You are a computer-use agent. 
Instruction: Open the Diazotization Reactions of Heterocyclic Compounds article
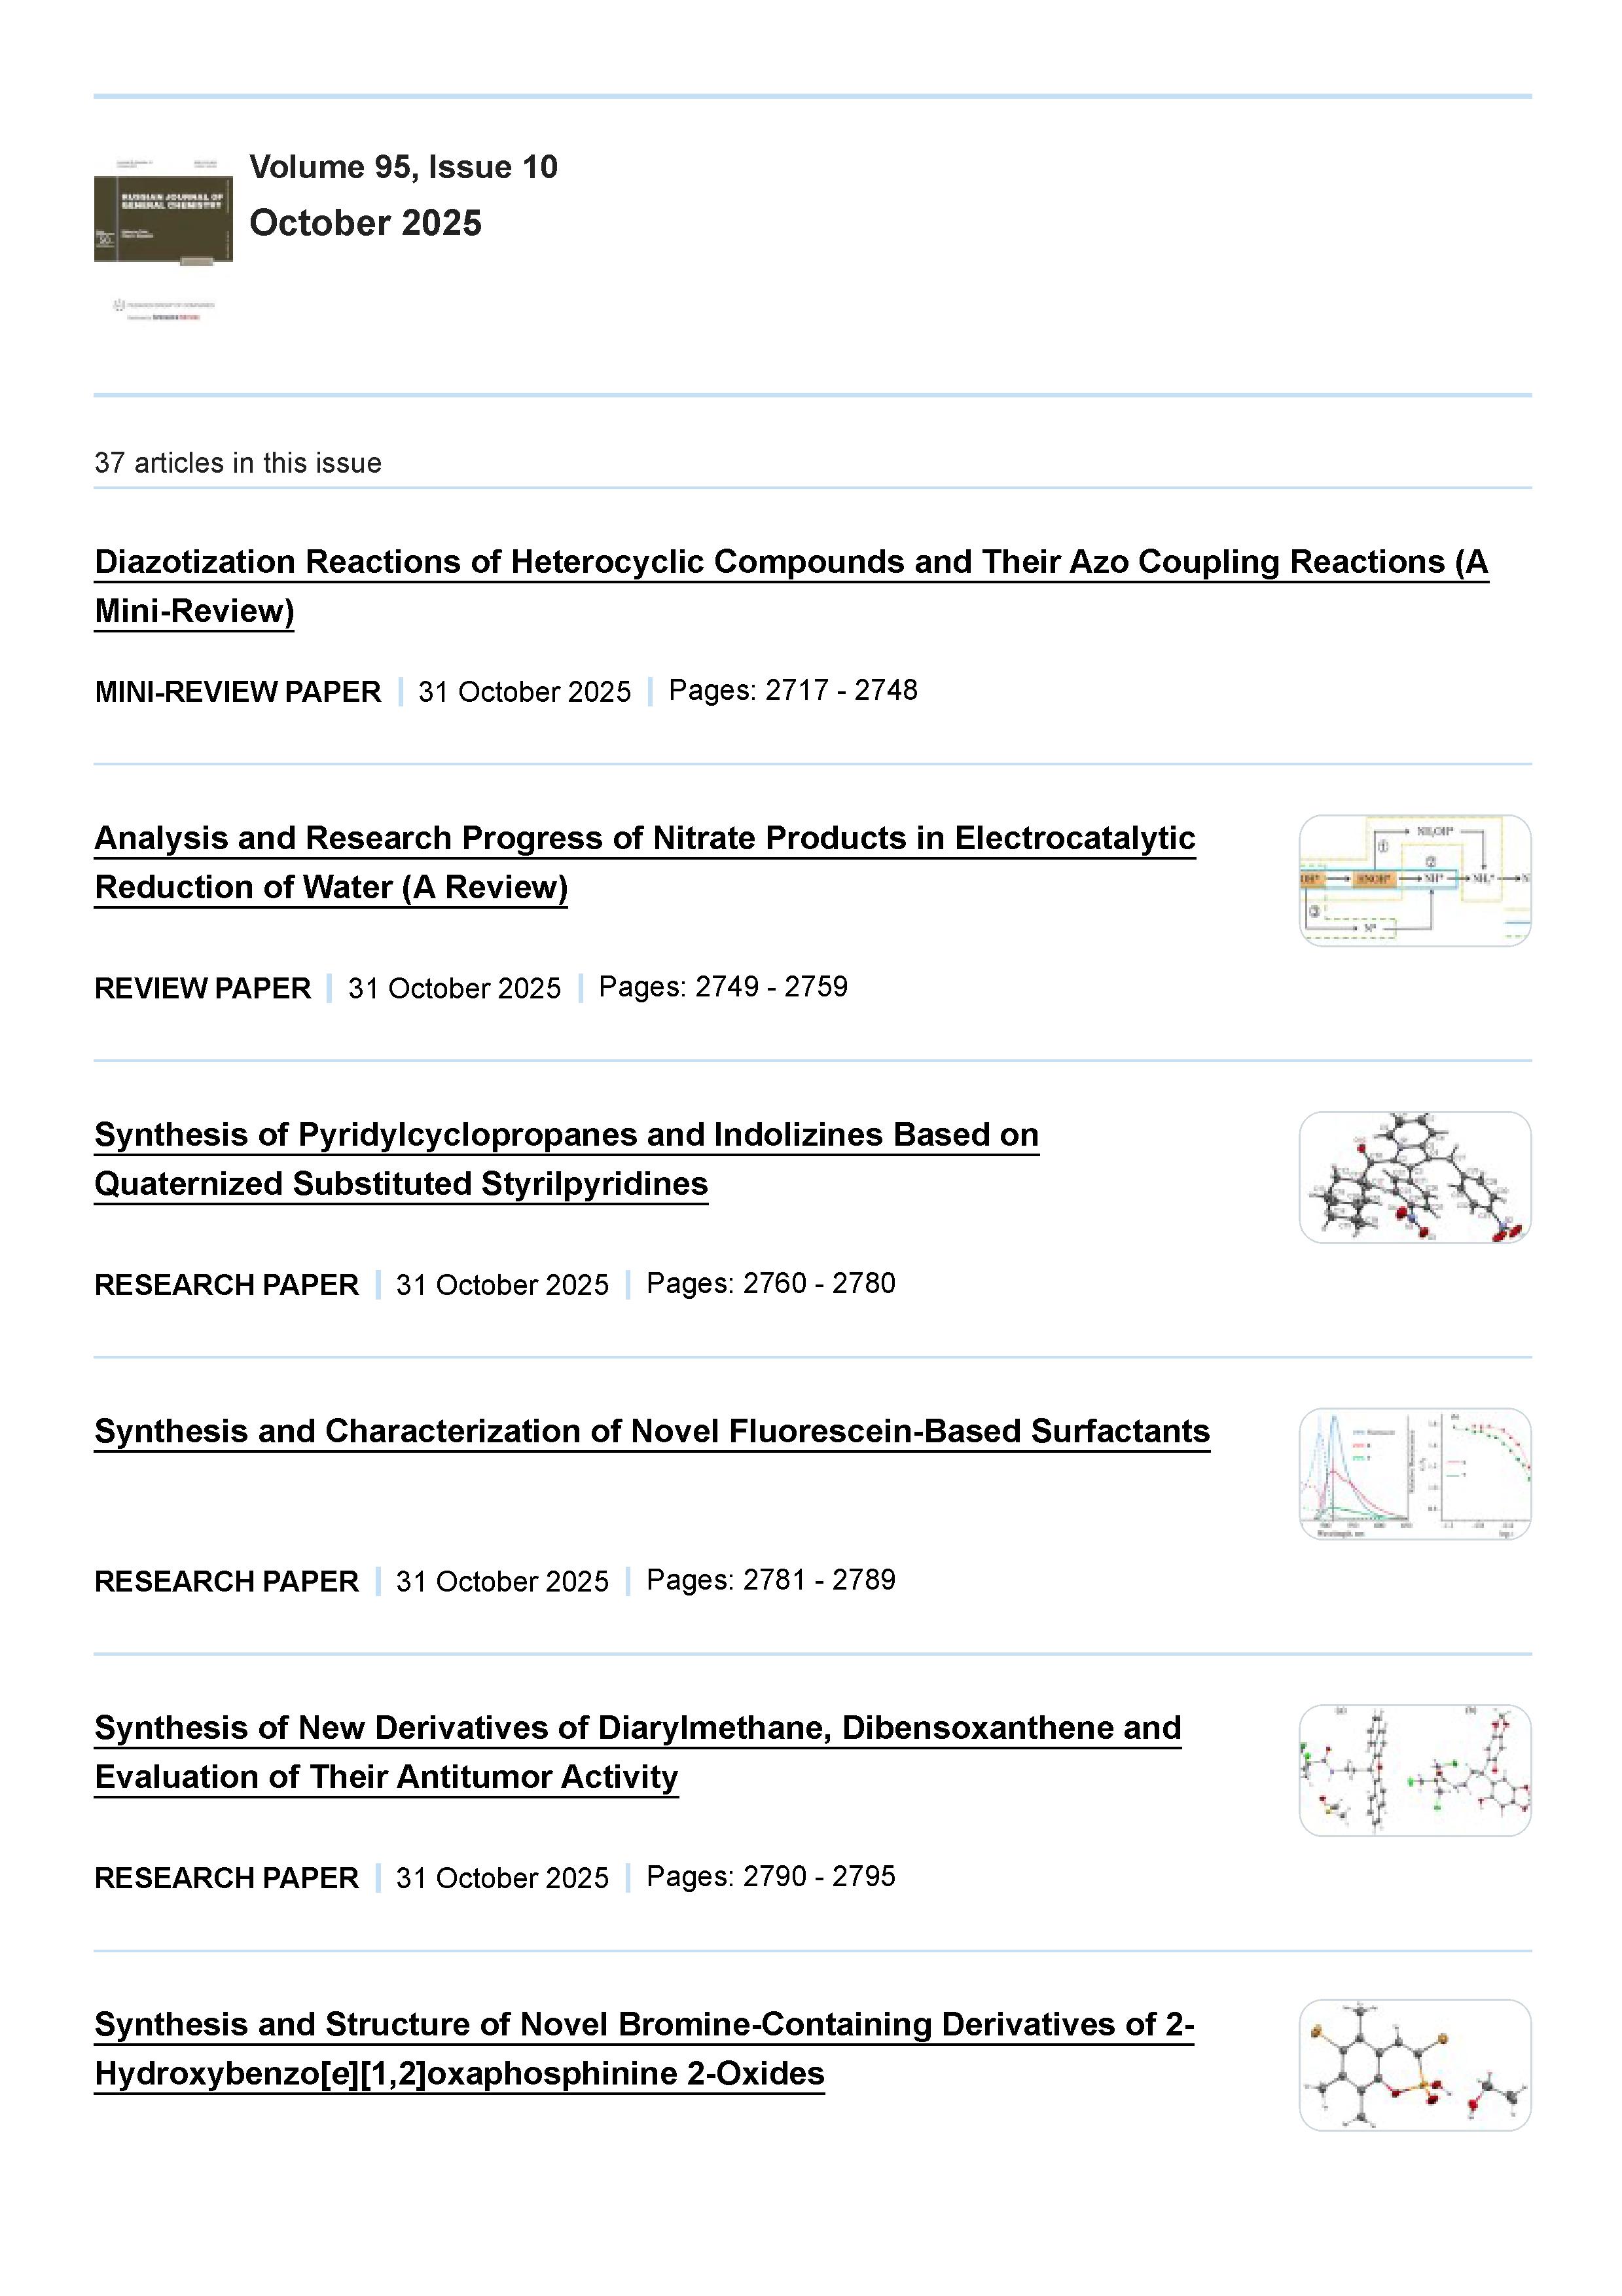(790, 563)
